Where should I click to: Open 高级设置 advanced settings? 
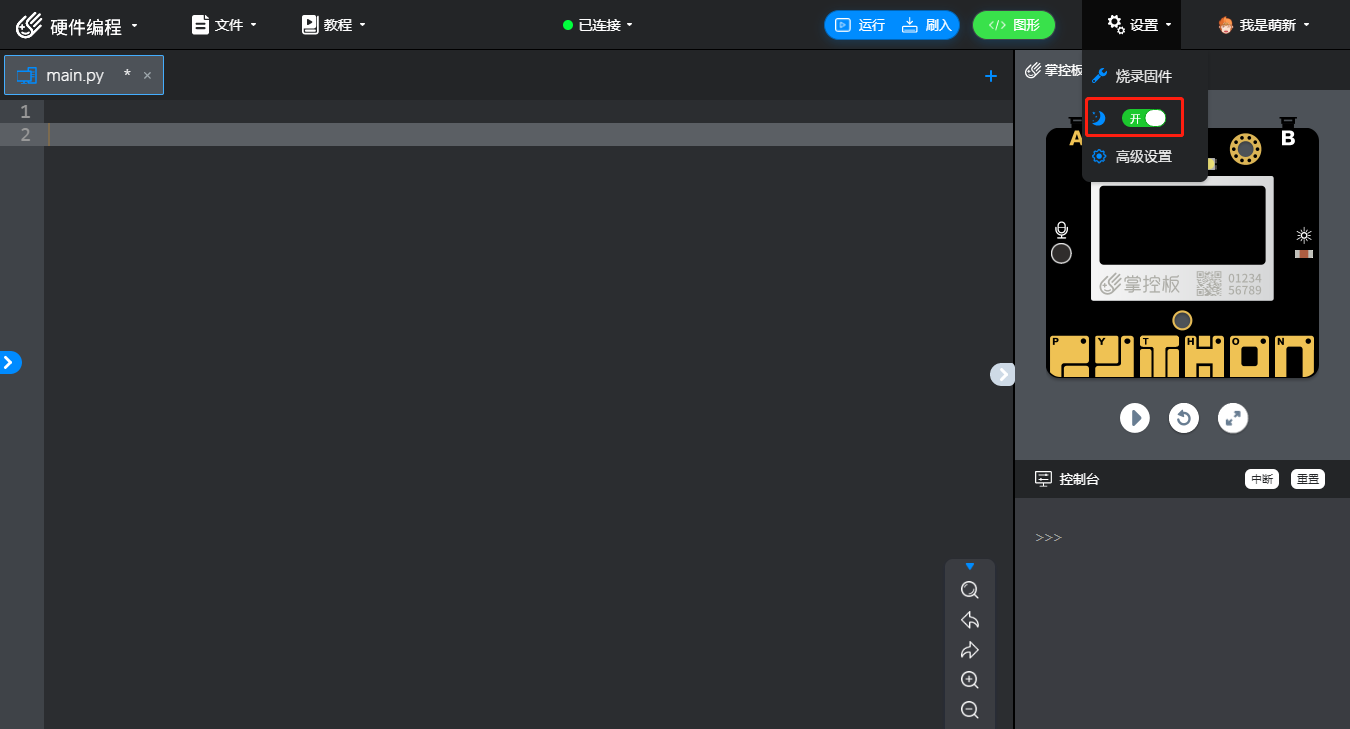click(1132, 156)
